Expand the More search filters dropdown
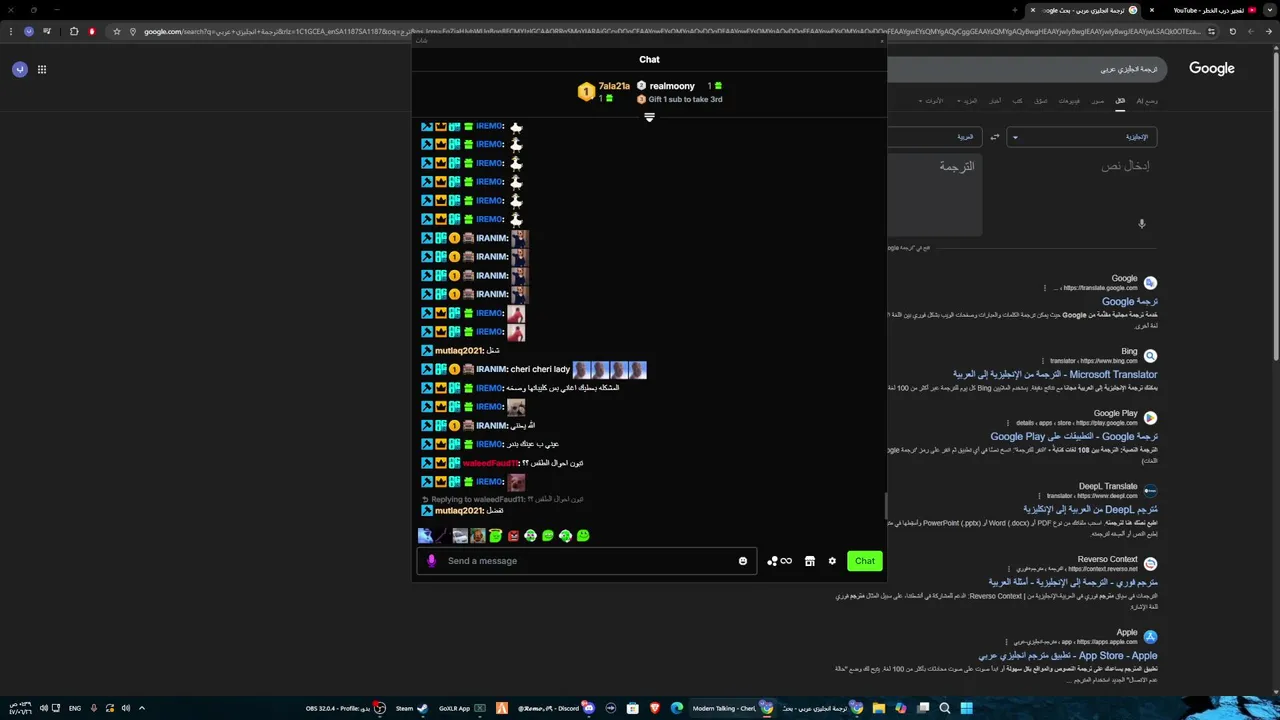This screenshot has height=720, width=1280. (966, 101)
